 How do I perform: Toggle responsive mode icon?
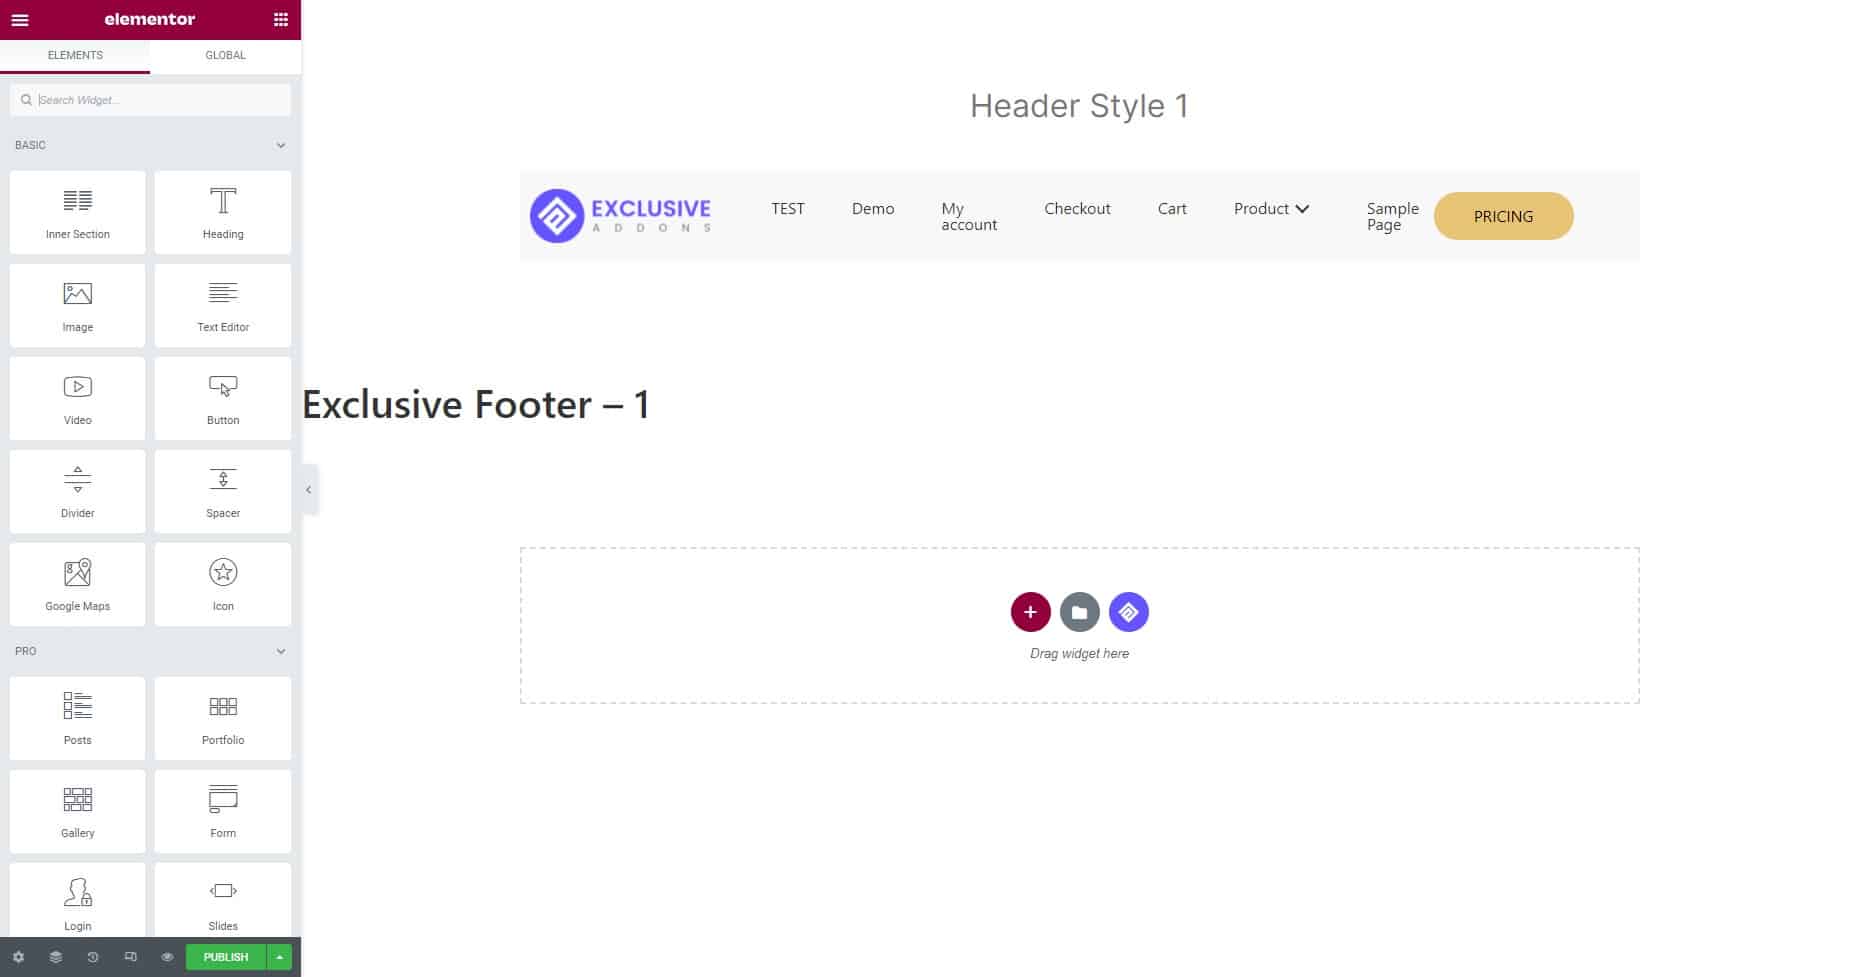pyautogui.click(x=130, y=957)
